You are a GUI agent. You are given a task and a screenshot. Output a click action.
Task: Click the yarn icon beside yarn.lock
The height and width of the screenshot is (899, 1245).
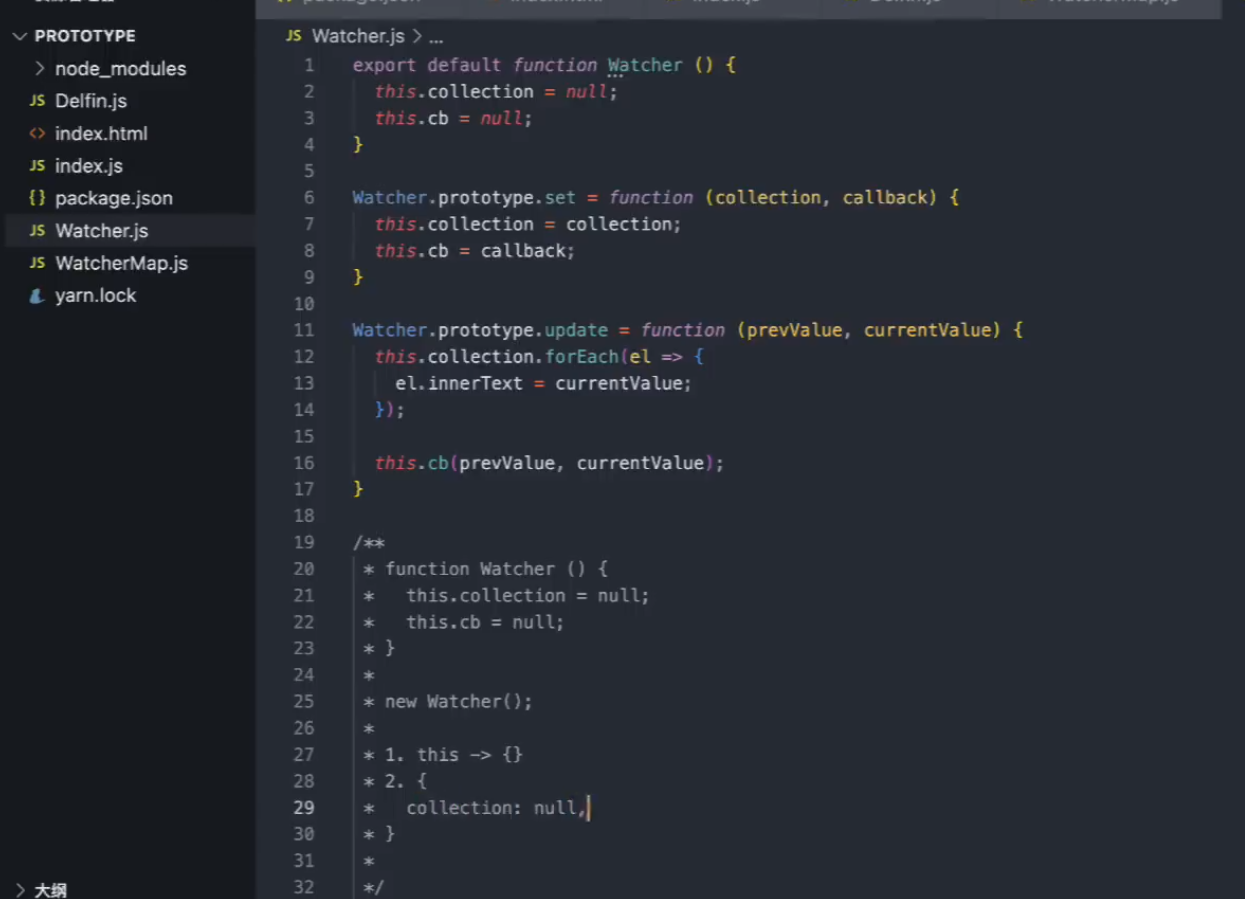click(x=37, y=296)
